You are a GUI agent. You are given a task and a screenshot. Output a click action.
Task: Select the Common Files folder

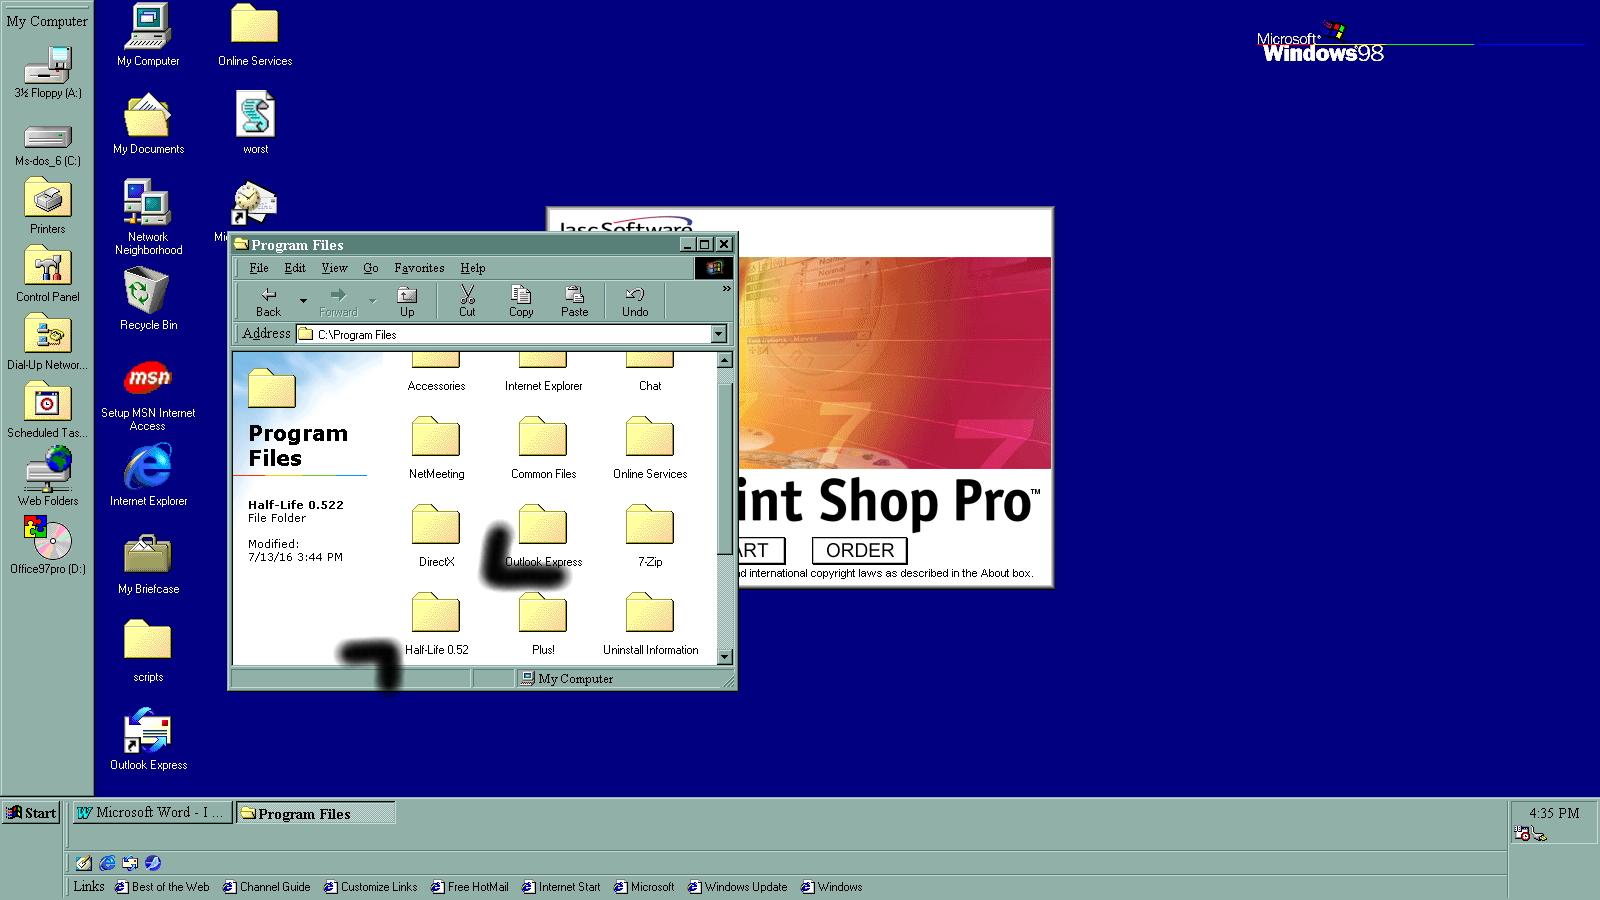(x=543, y=447)
